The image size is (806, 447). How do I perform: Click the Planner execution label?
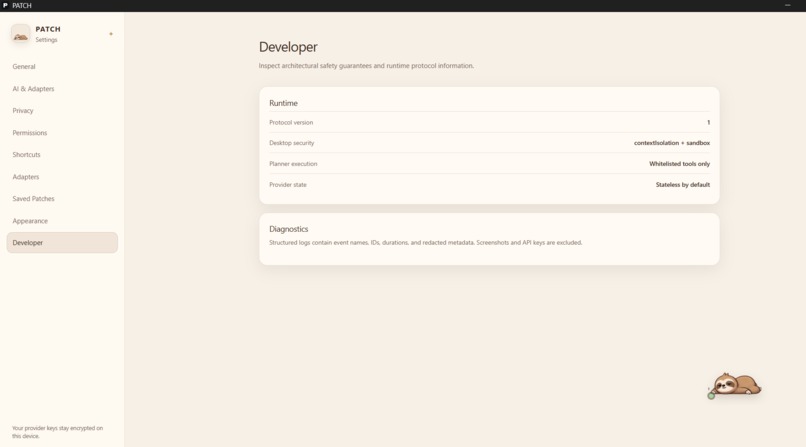click(x=293, y=163)
